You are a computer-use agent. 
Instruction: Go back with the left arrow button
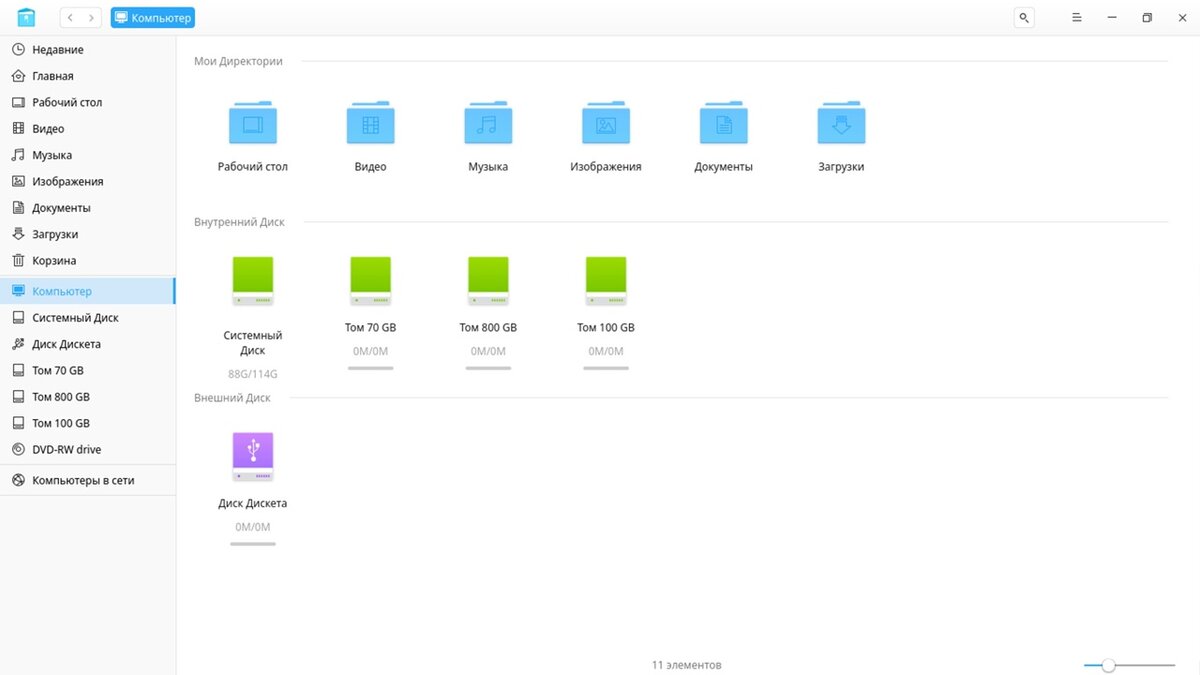pos(71,18)
